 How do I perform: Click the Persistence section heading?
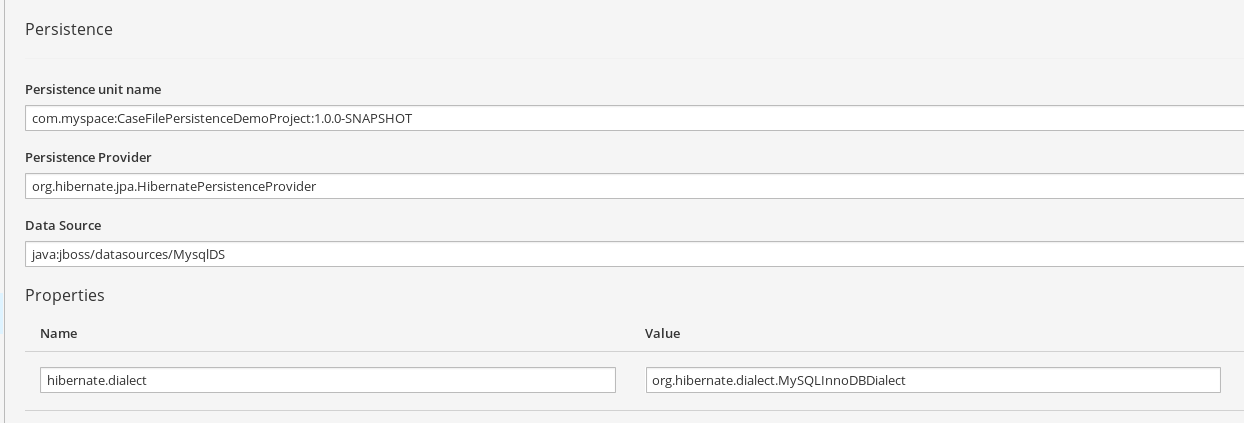pyautogui.click(x=69, y=29)
